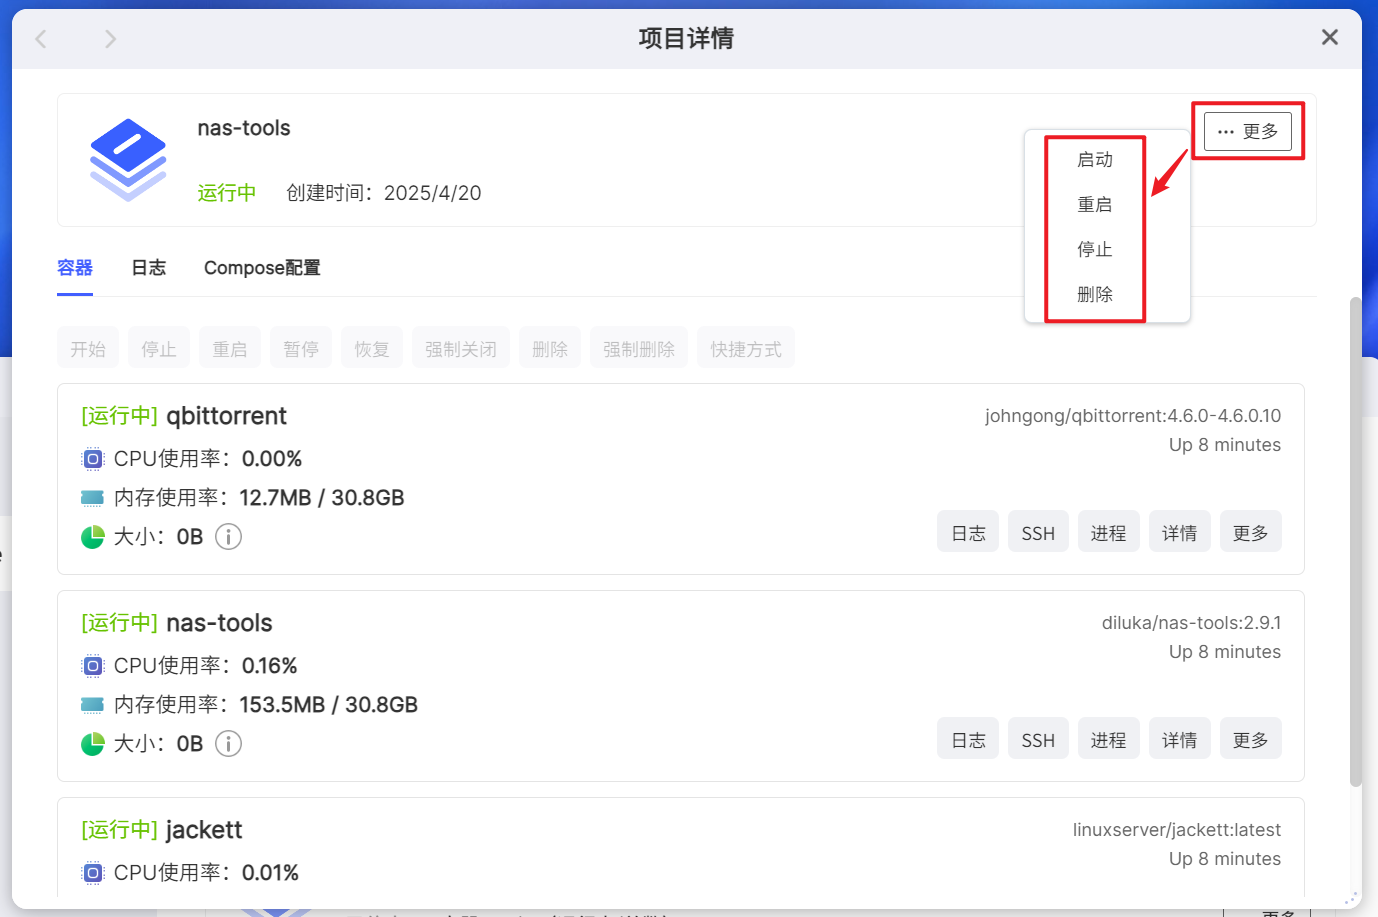The width and height of the screenshot is (1378, 917).
Task: View 进程 for the qbittorrent container
Action: click(x=1109, y=532)
